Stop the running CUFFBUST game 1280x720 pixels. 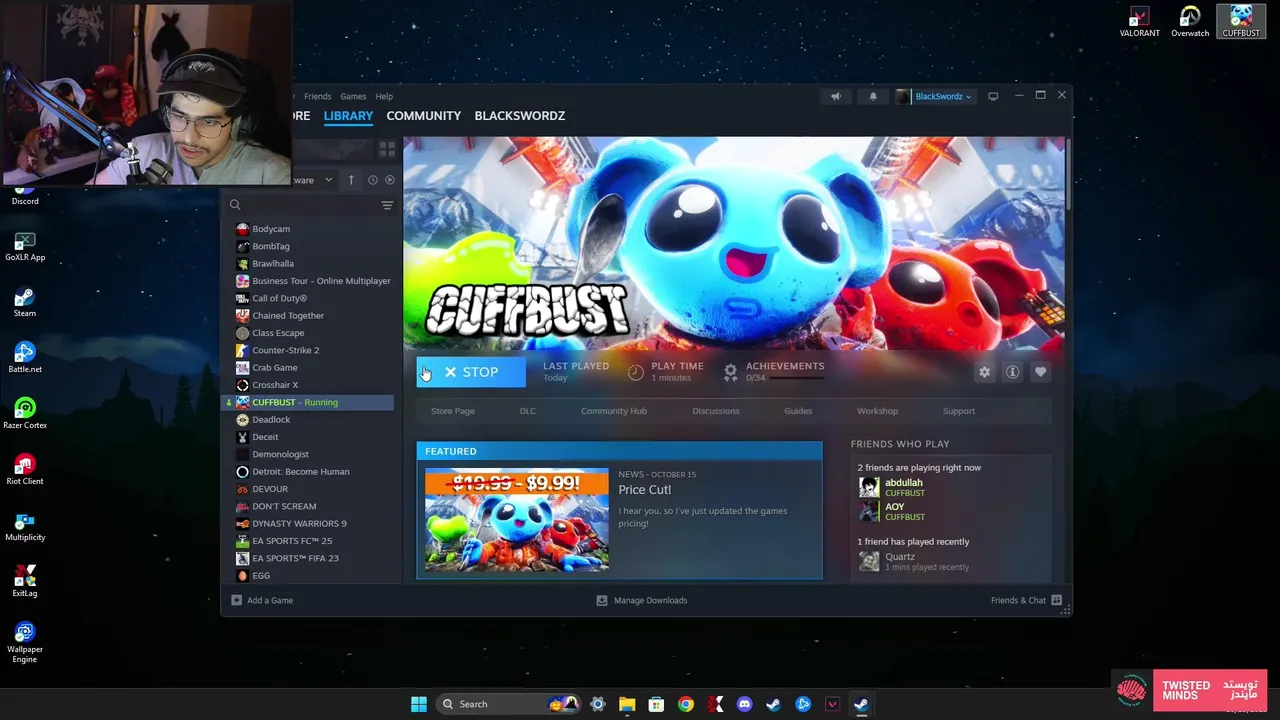point(471,372)
